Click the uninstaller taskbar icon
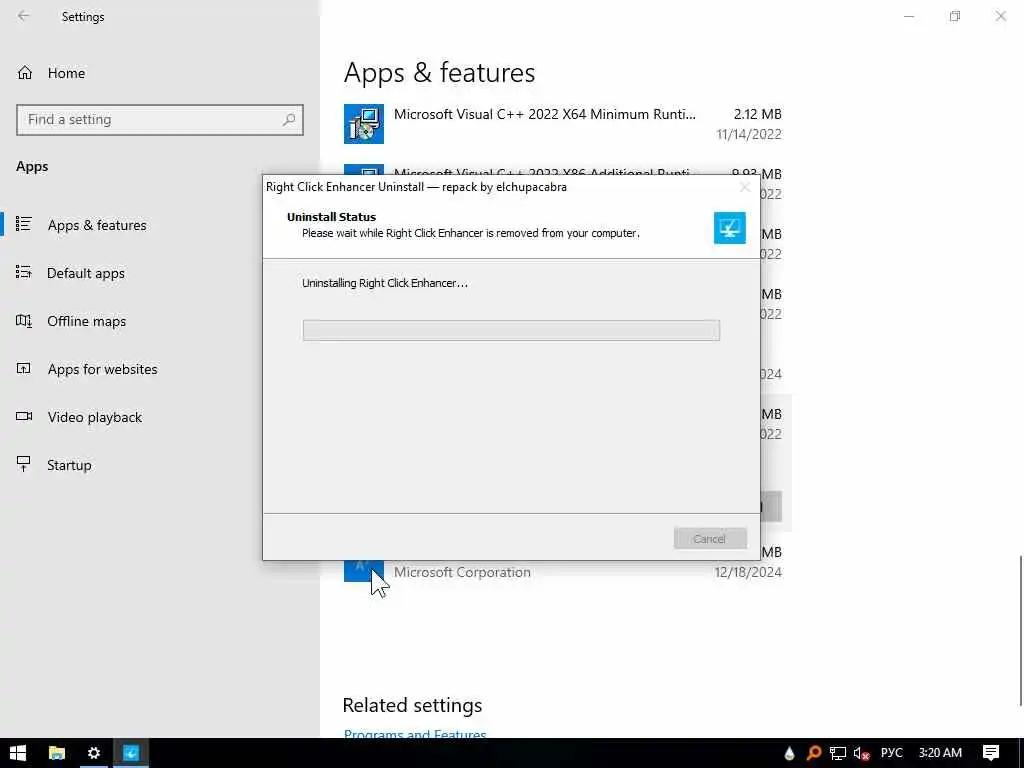Image resolution: width=1024 pixels, height=768 pixels. [x=131, y=753]
